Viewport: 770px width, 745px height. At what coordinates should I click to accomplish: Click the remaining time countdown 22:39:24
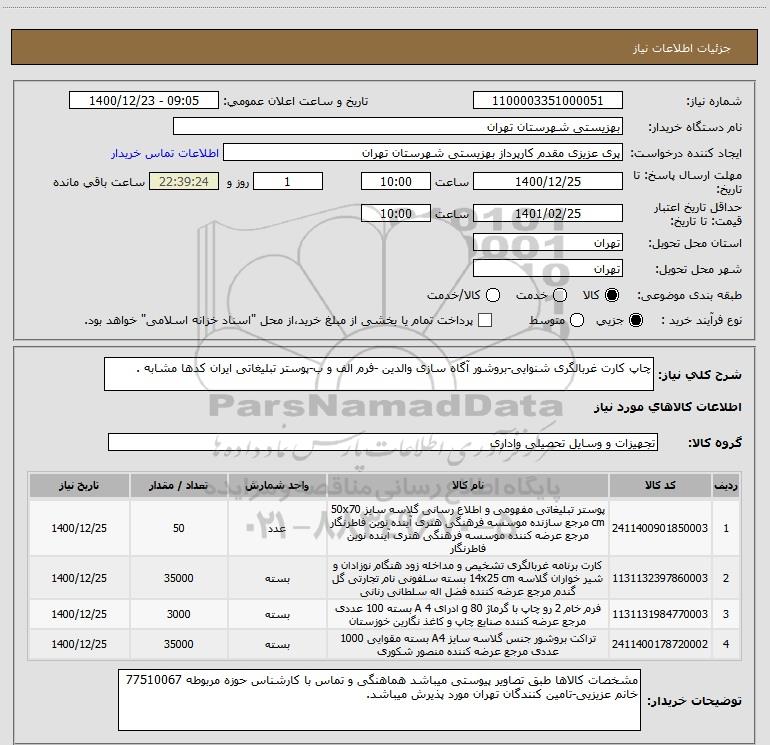point(184,182)
